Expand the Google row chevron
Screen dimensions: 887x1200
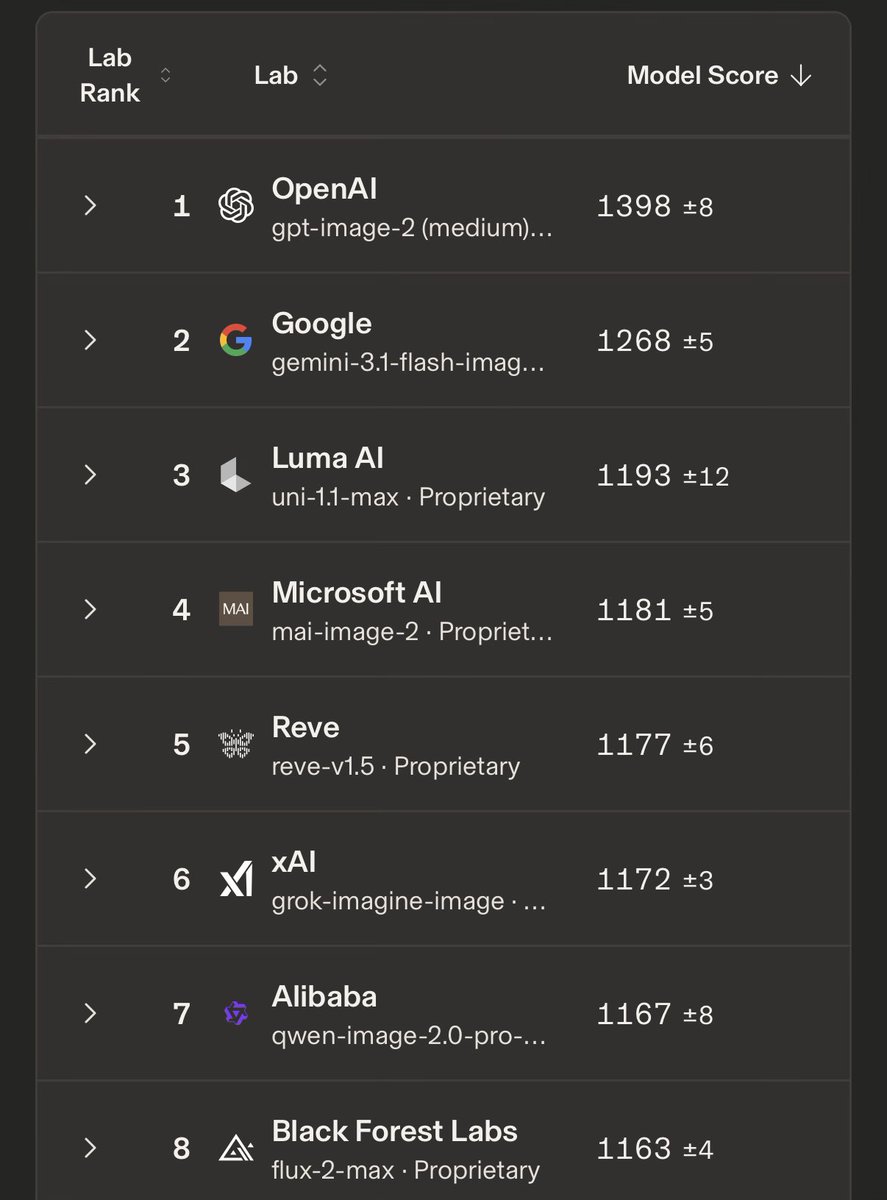pyautogui.click(x=90, y=341)
